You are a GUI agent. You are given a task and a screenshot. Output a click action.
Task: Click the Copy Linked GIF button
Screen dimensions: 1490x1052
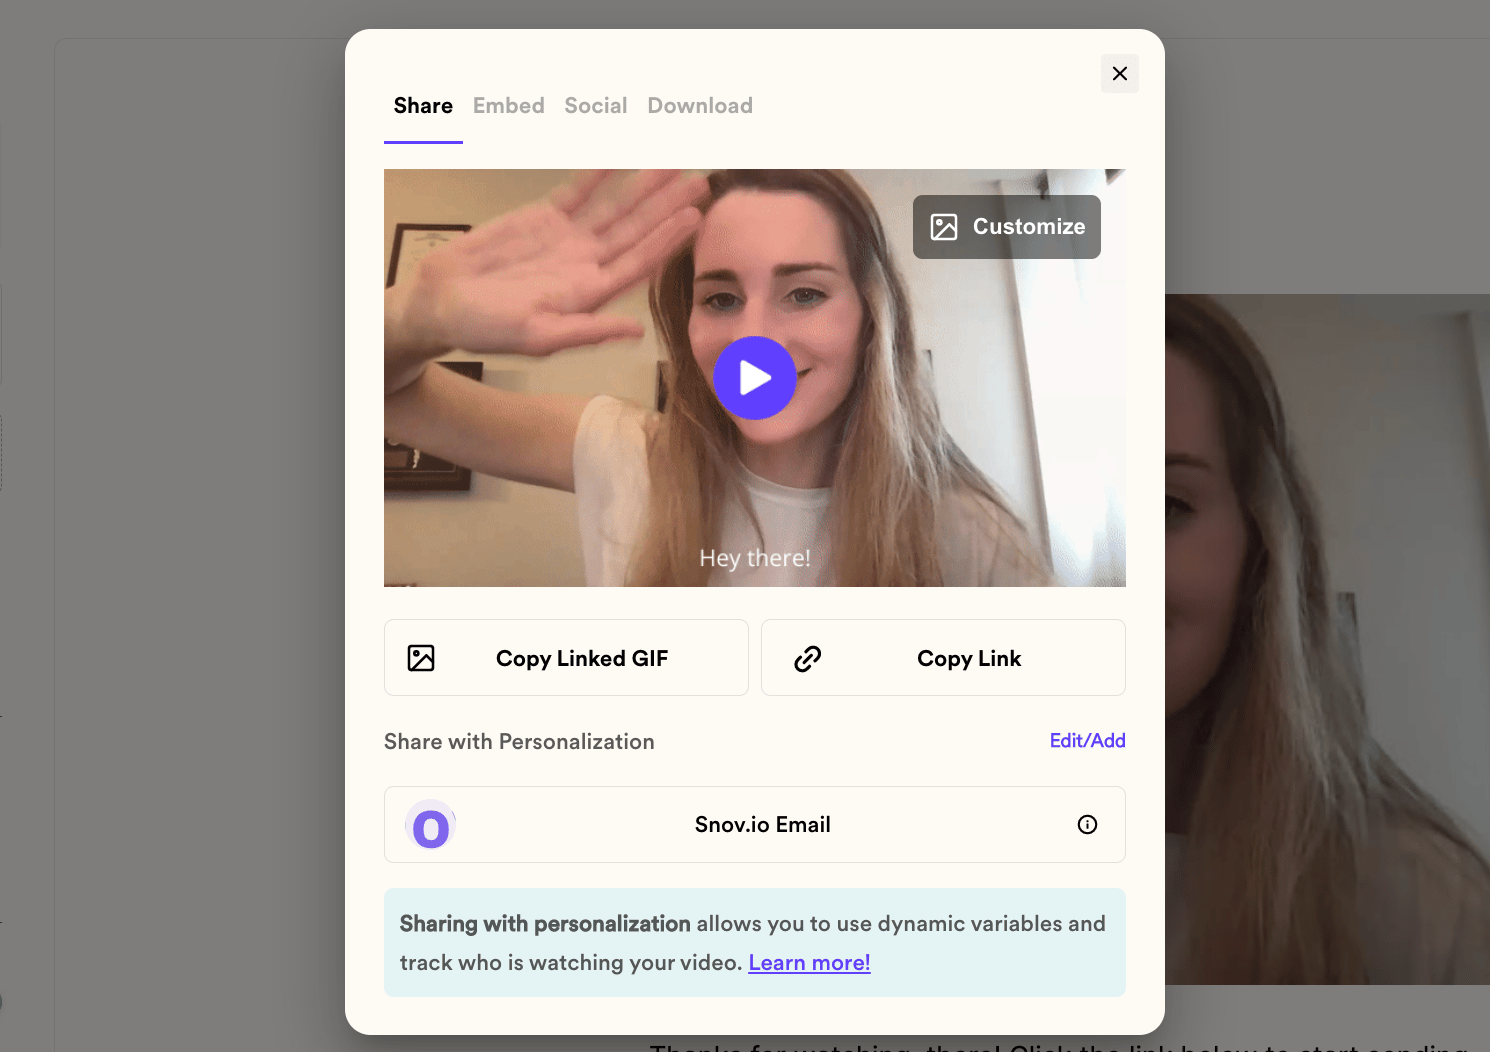pos(566,658)
